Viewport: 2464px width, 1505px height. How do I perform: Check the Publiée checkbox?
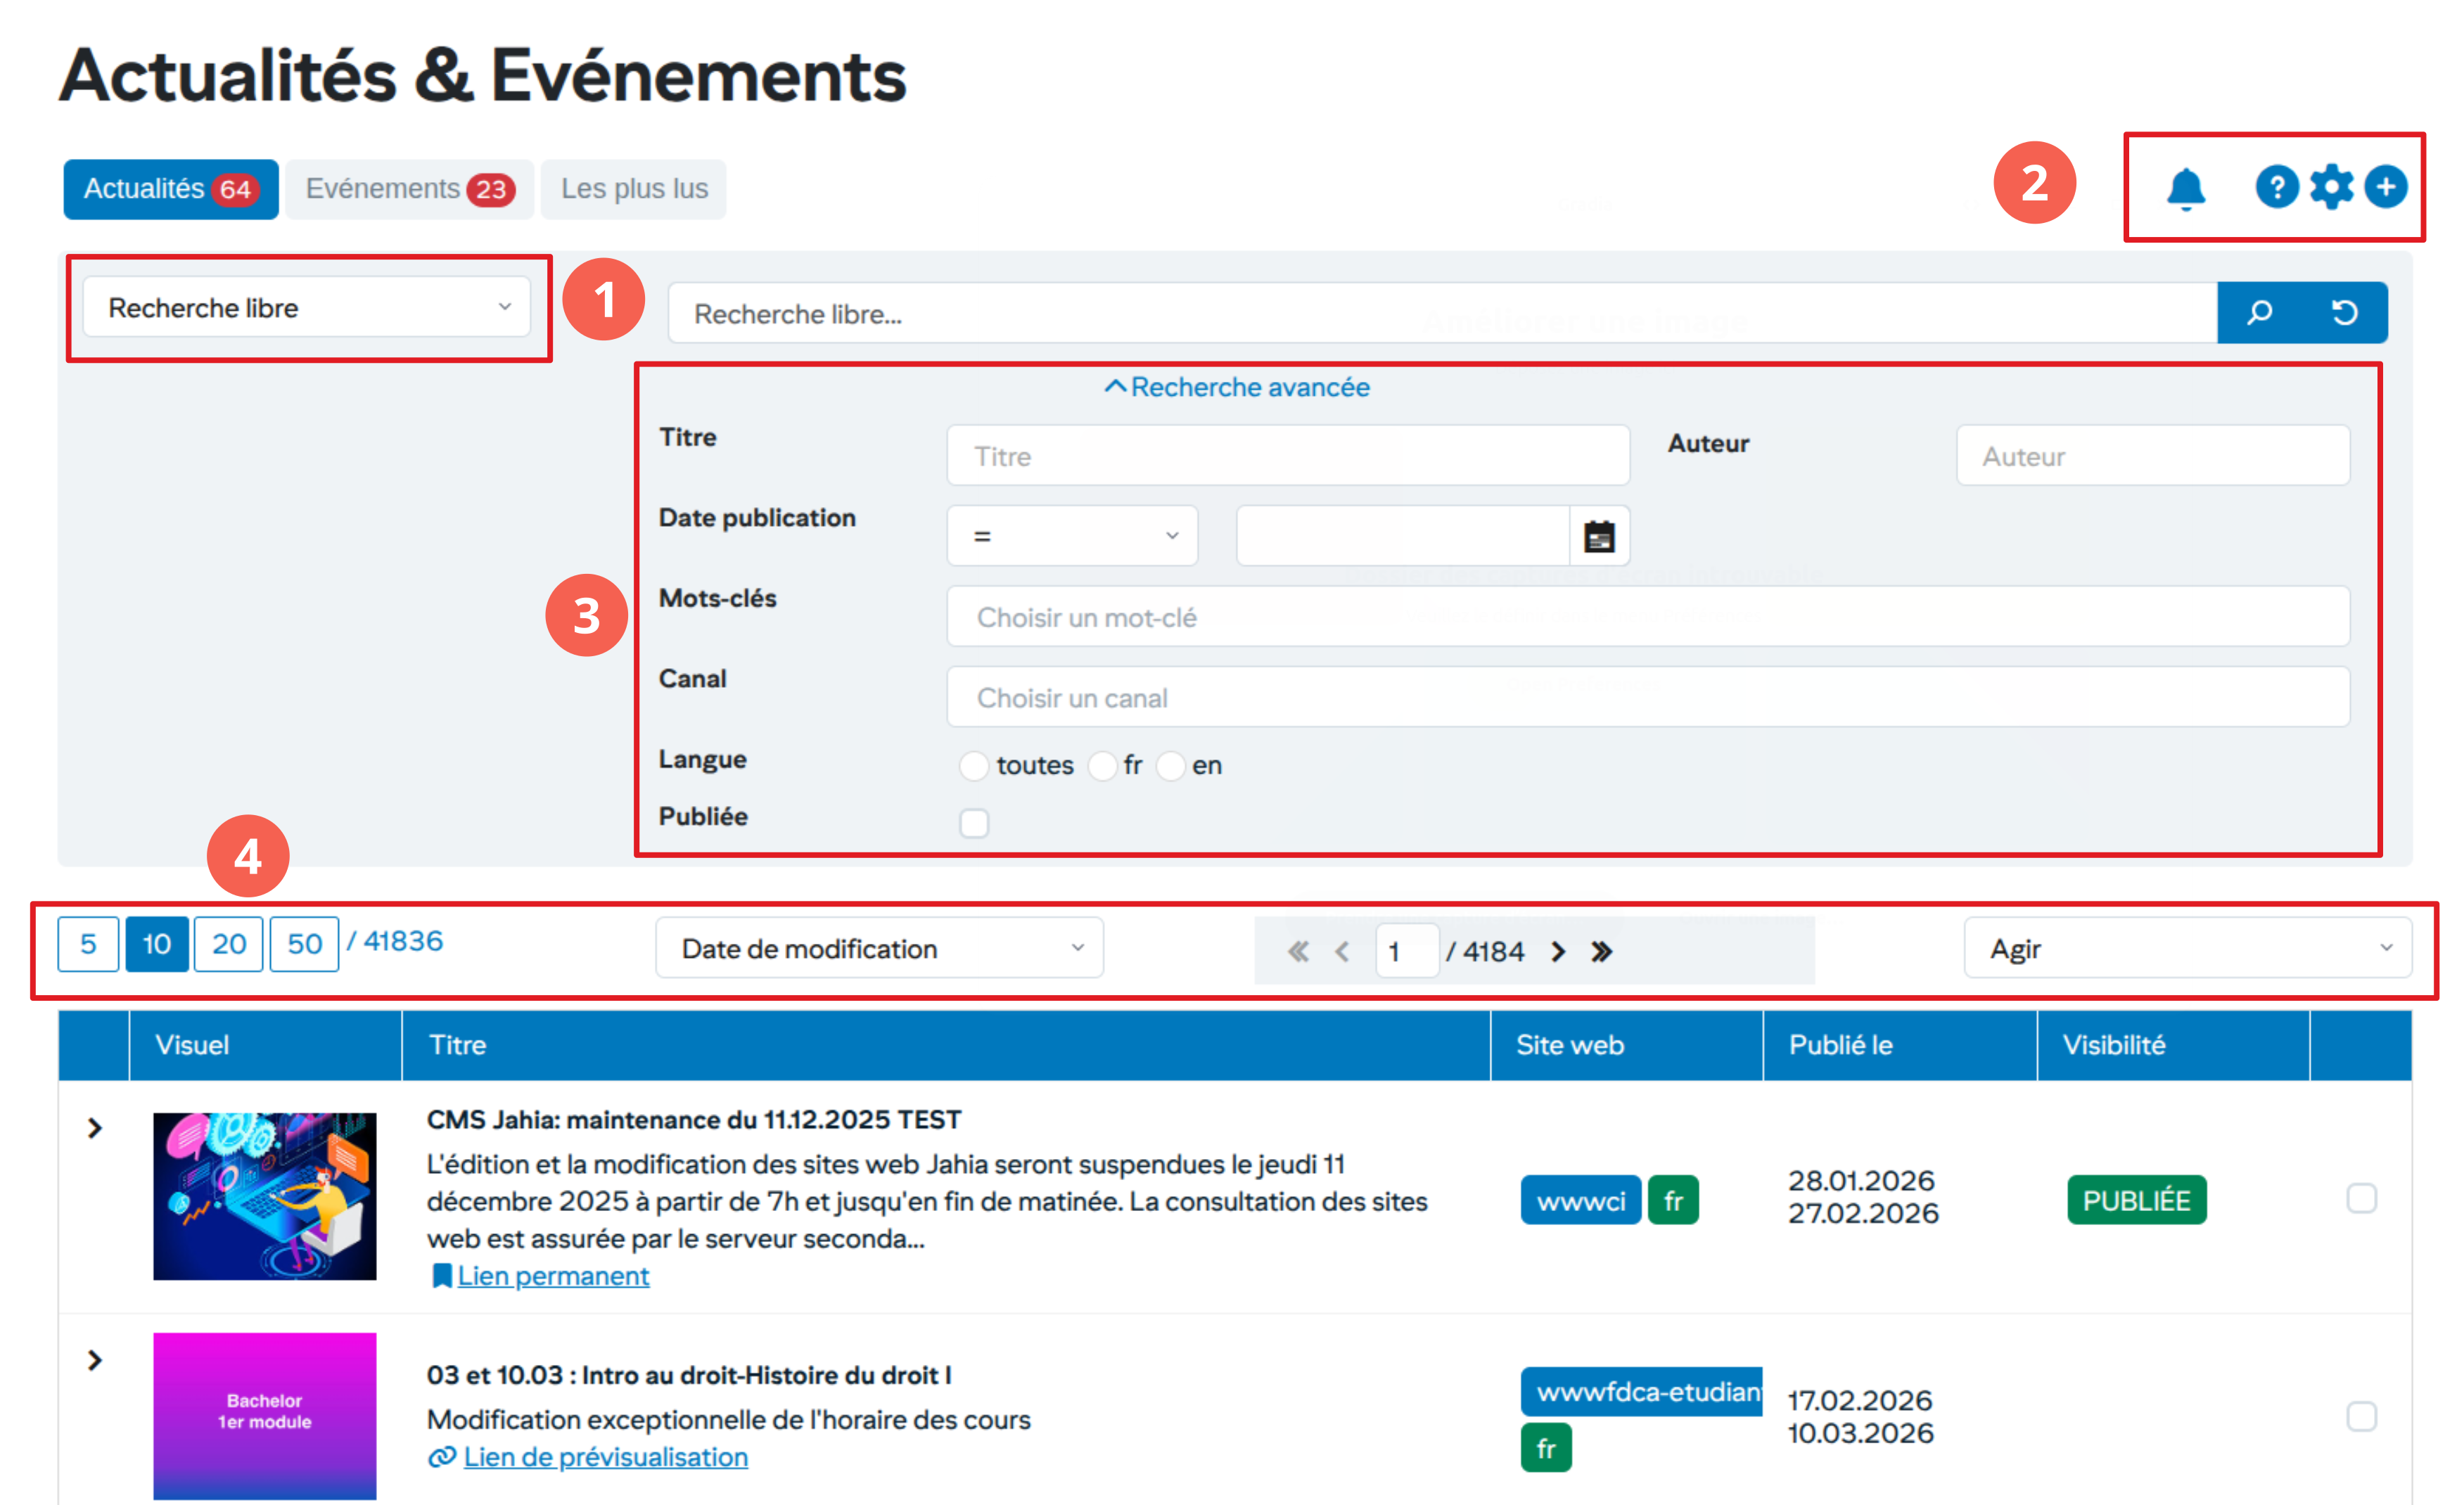pyautogui.click(x=973, y=823)
